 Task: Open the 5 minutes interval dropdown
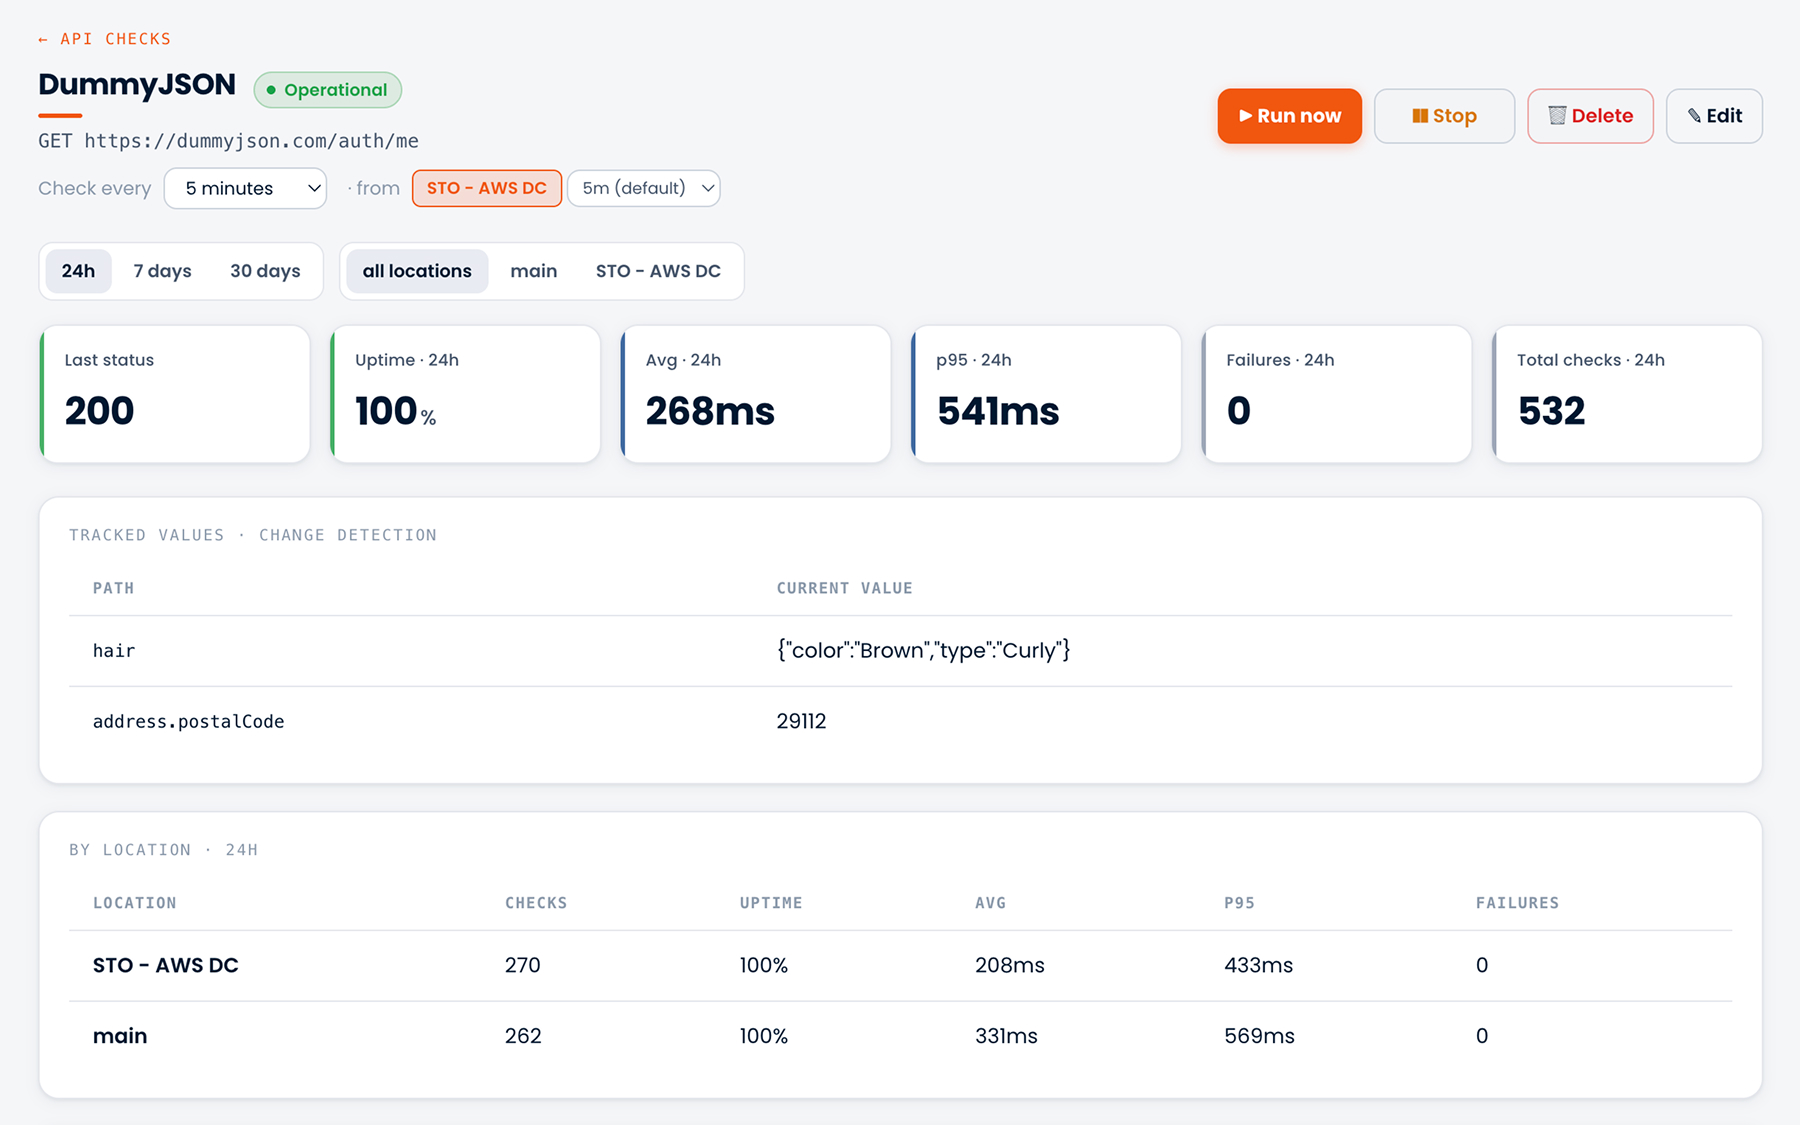245,188
